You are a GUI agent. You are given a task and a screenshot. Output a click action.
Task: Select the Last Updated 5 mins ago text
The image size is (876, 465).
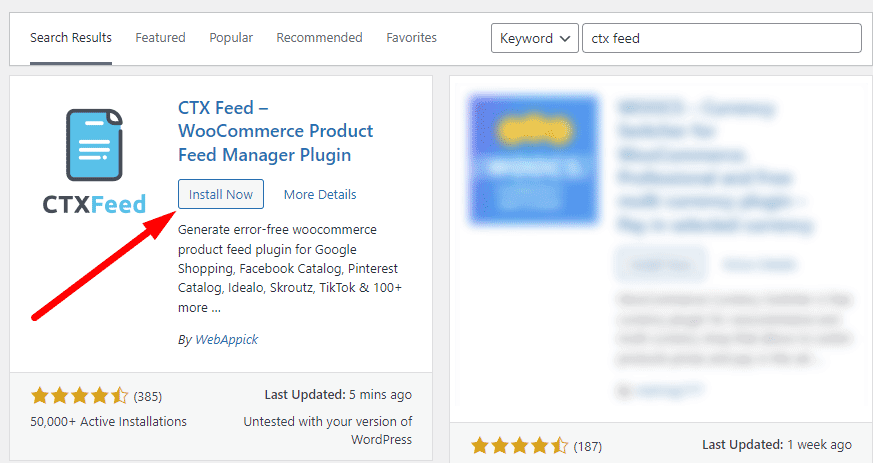[338, 395]
